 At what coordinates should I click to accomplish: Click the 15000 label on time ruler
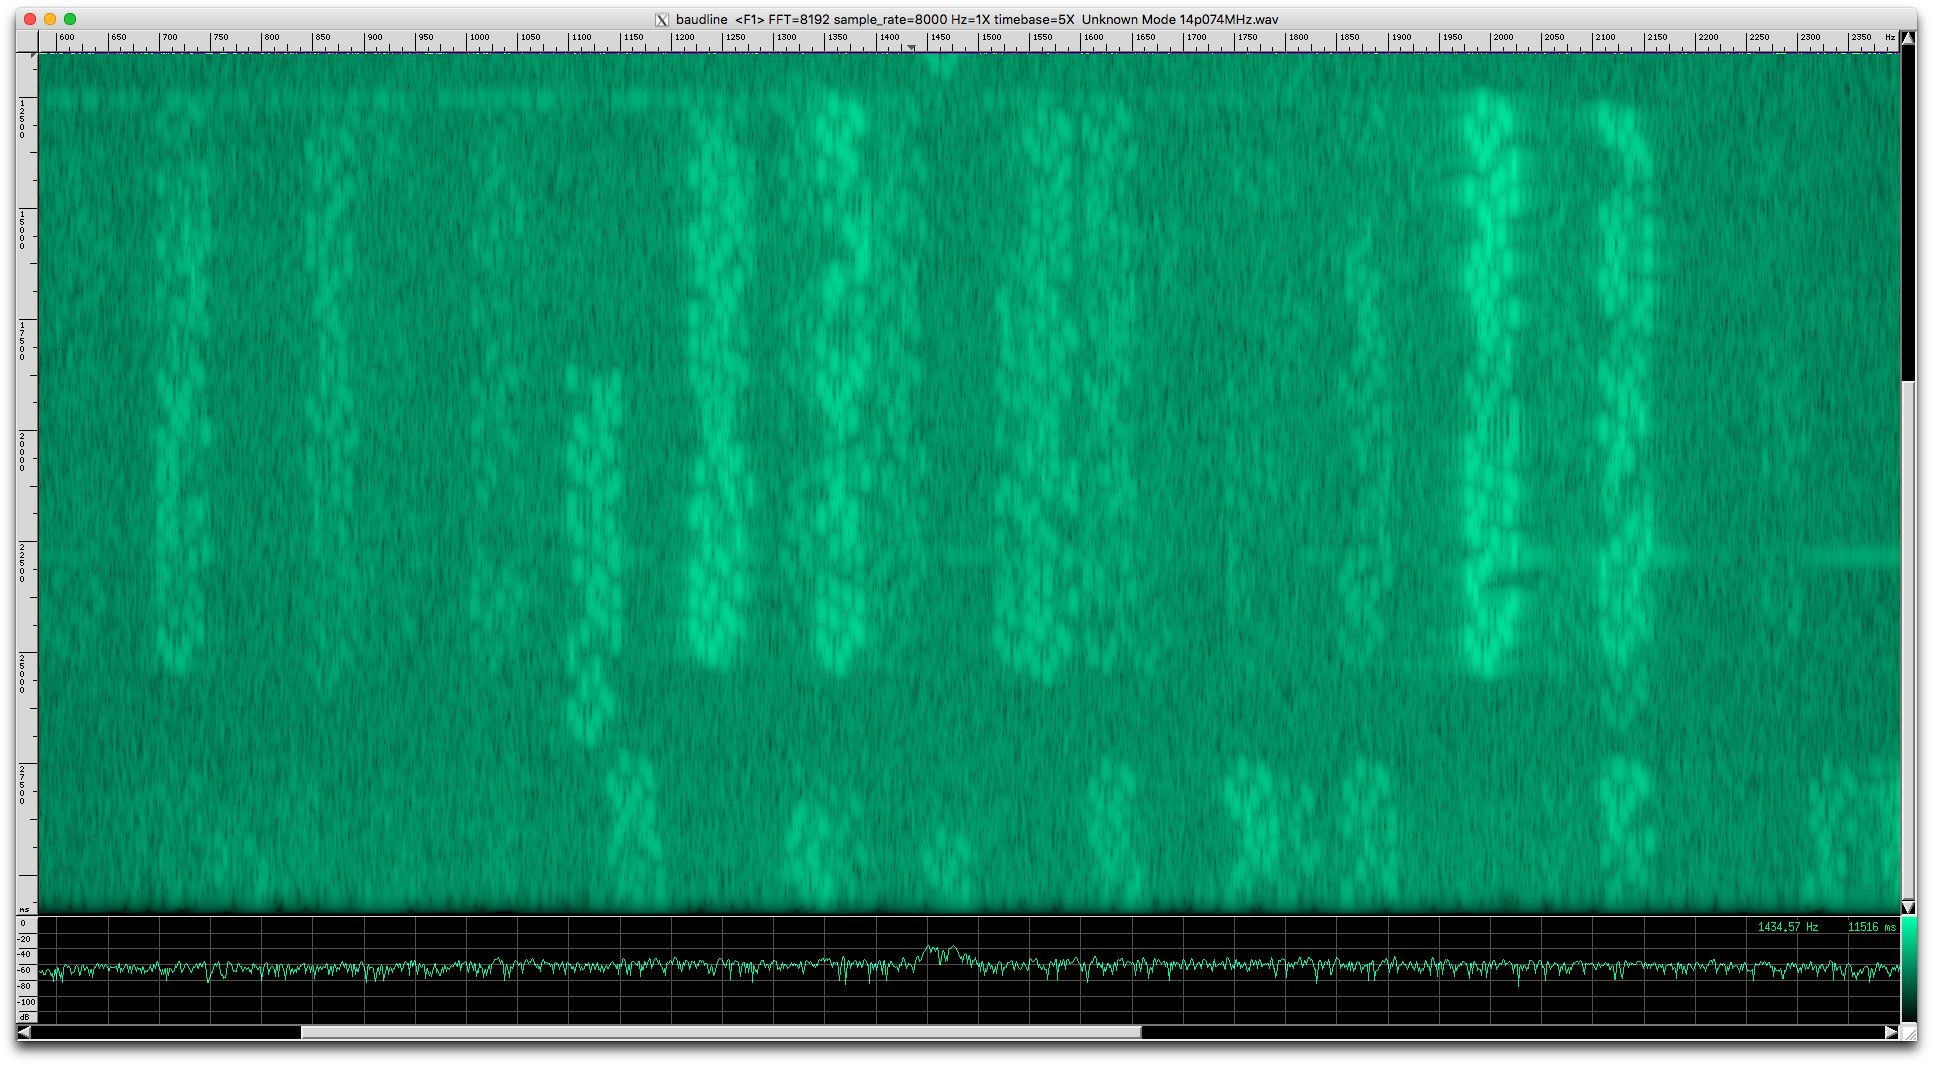click(x=22, y=230)
